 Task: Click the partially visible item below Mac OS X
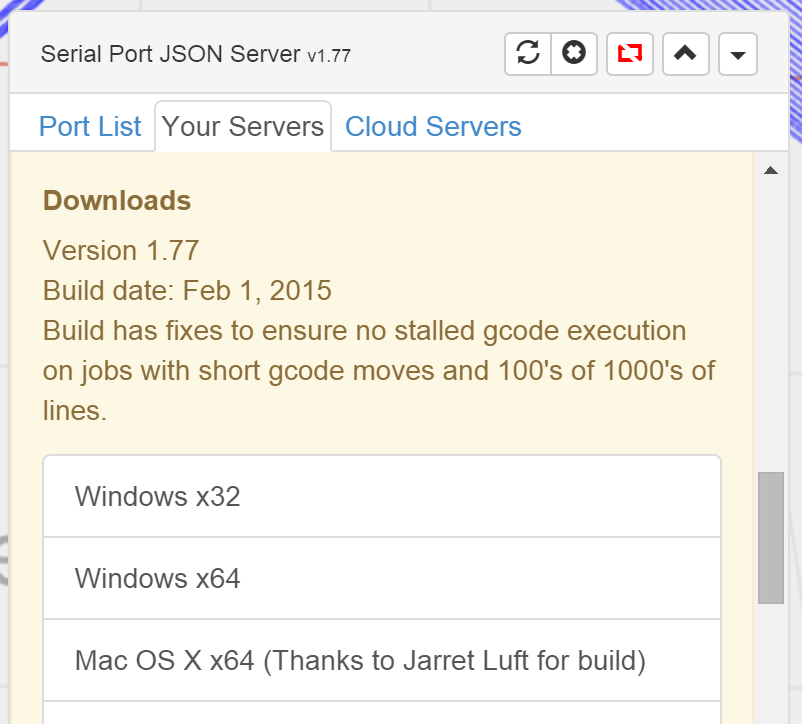(381, 713)
